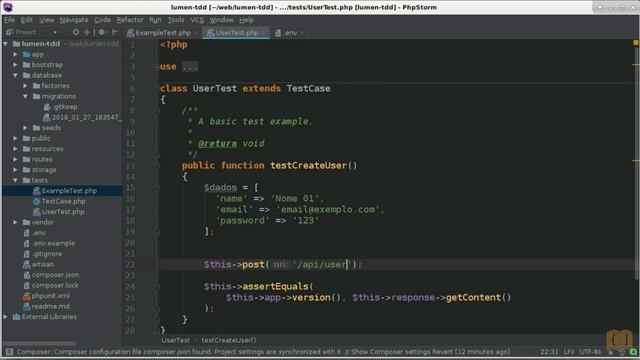Click the collapse-all icon in Project toolbar
Viewport: 640px width, 360px height.
tap(87, 32)
